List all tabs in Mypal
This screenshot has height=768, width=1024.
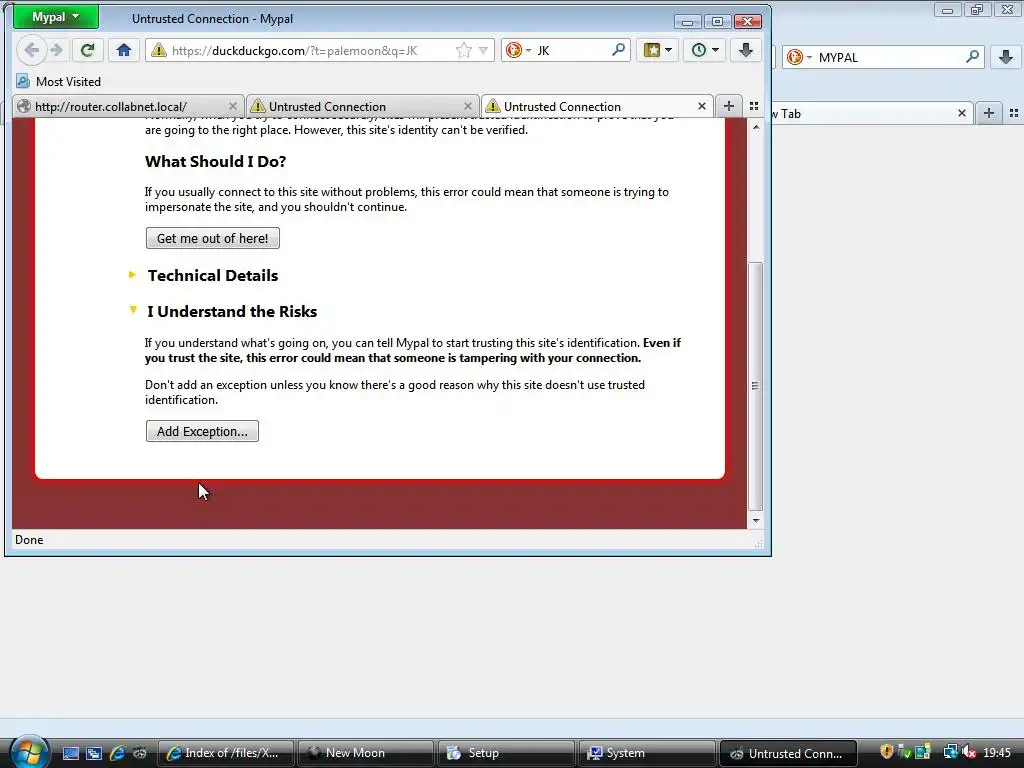click(x=754, y=106)
